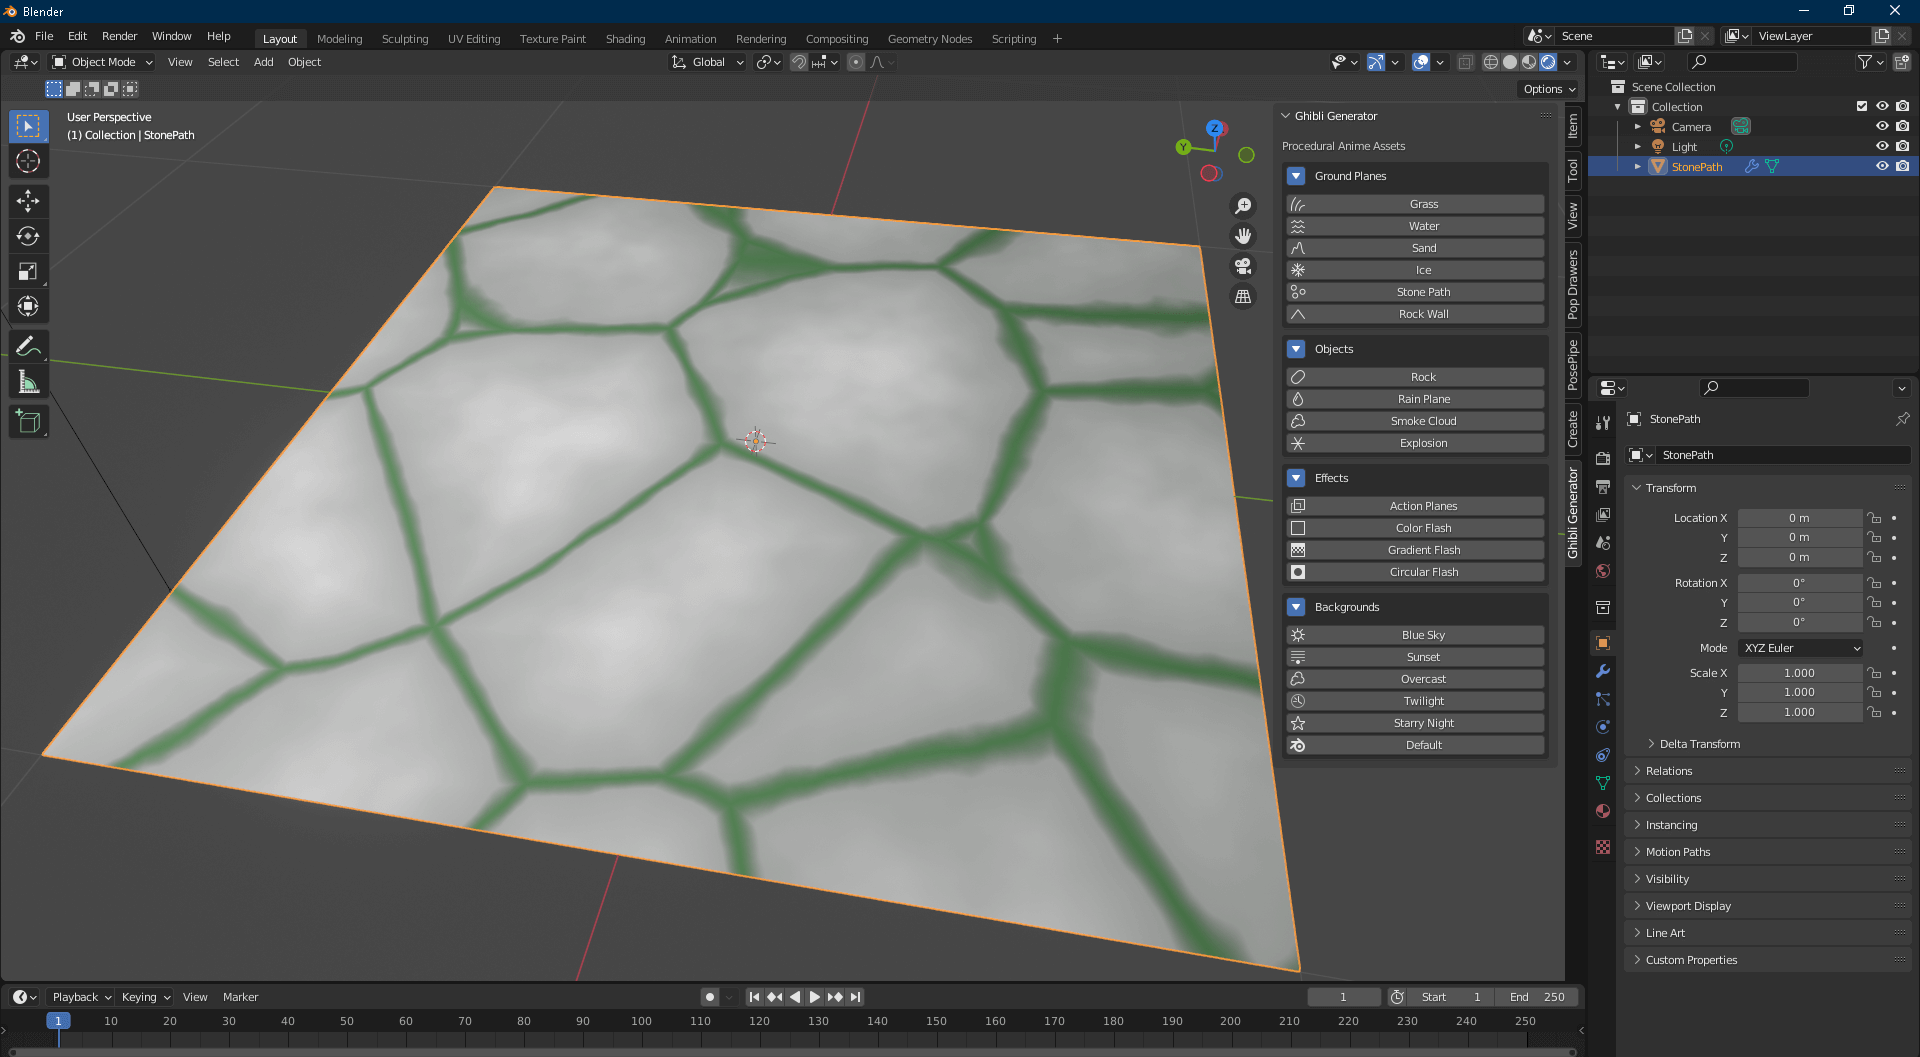Click the End frame 250 field

coord(1538,997)
